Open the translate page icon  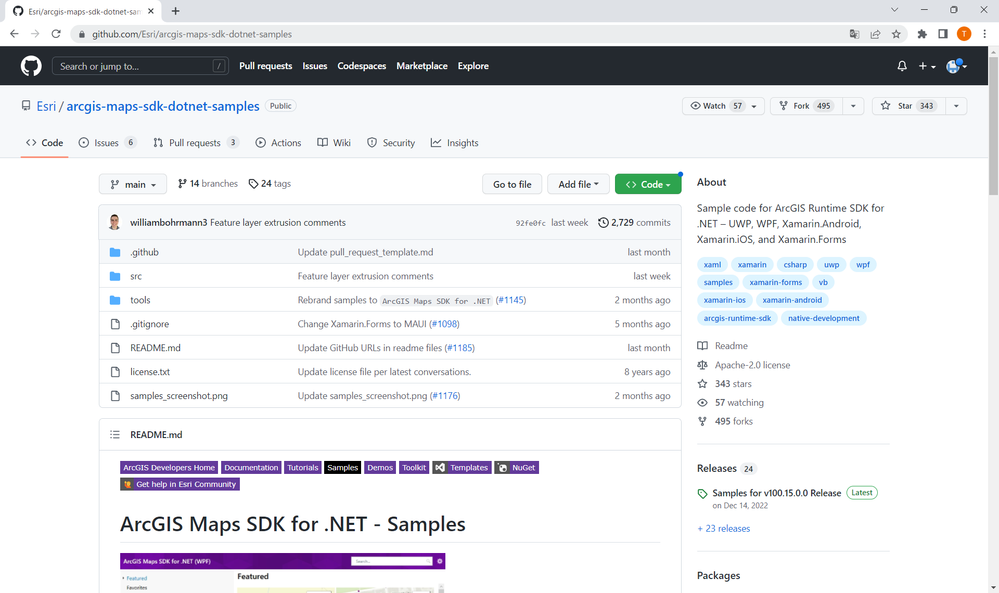[854, 34]
